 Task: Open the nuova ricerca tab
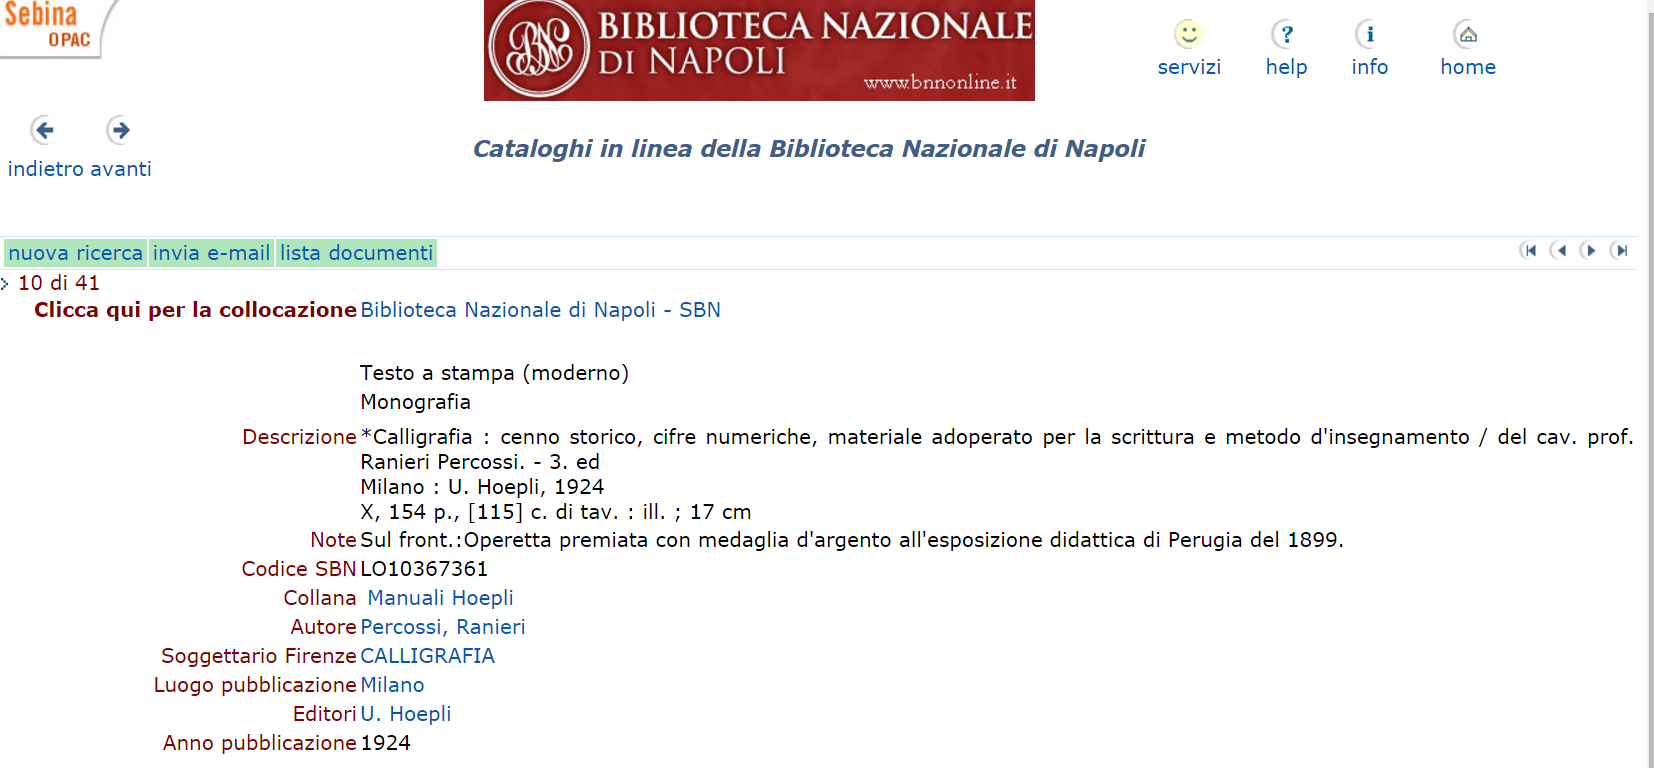[76, 253]
